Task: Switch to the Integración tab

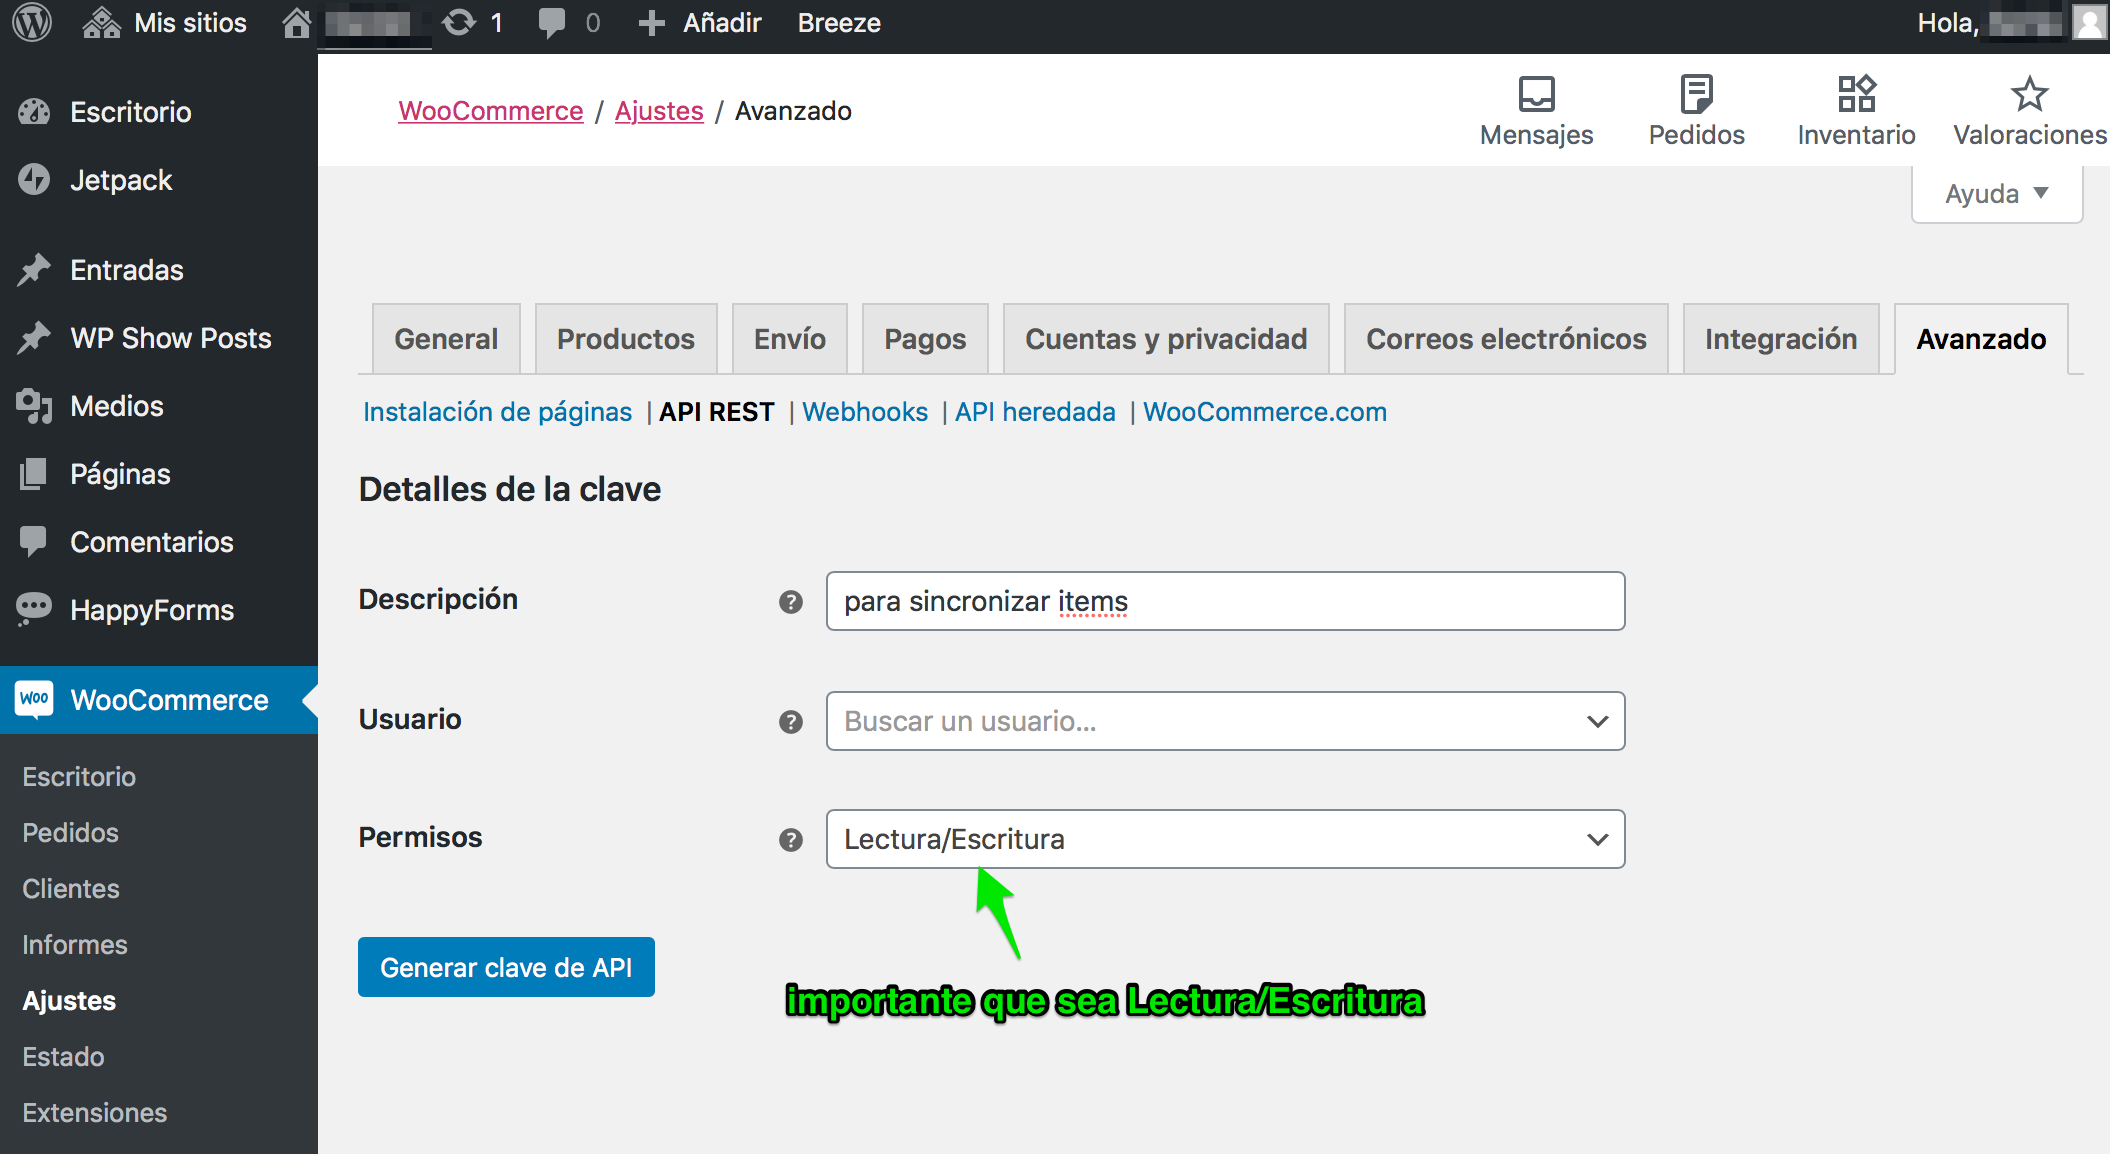Action: pos(1781,339)
